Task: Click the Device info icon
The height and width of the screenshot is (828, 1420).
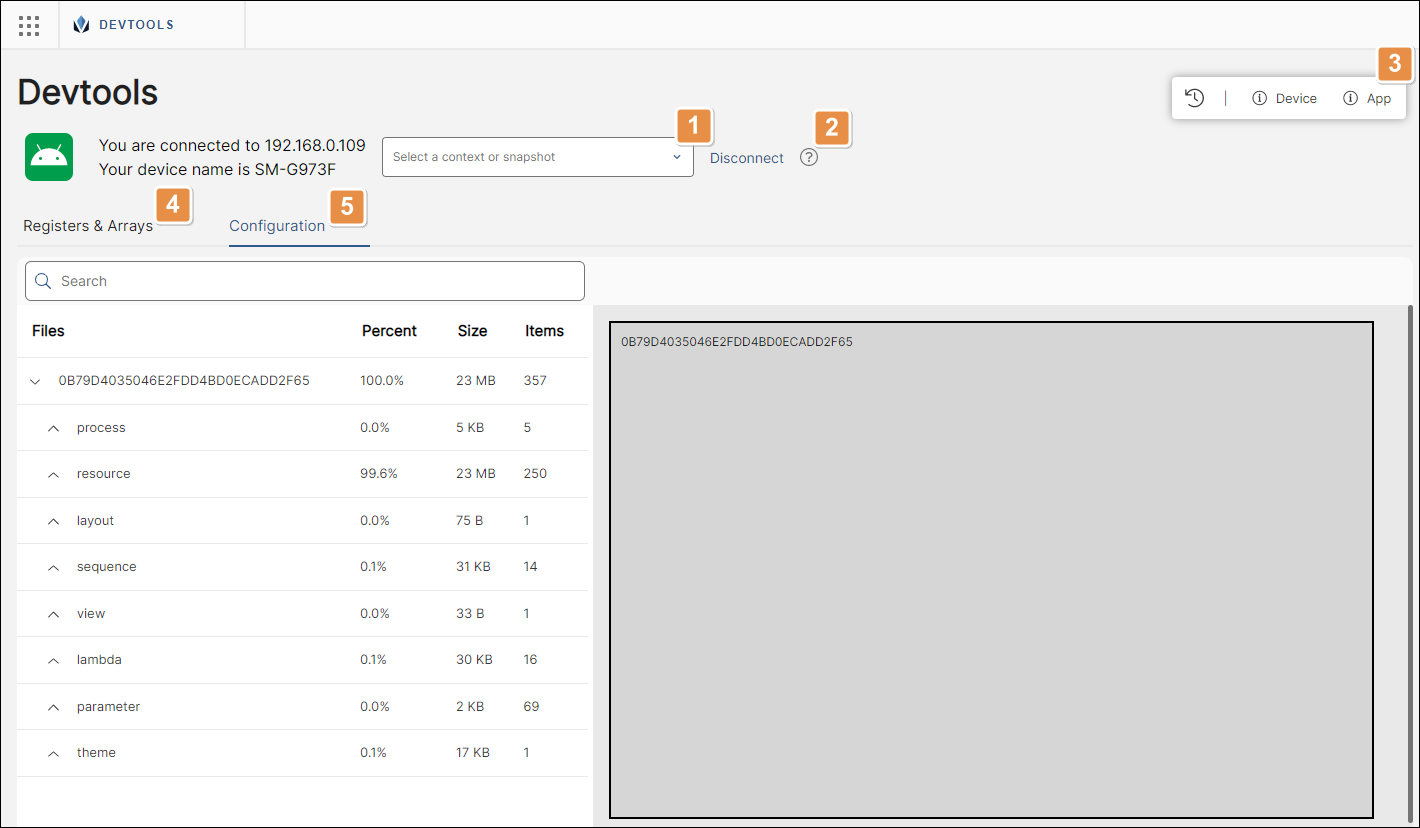Action: [x=1258, y=98]
